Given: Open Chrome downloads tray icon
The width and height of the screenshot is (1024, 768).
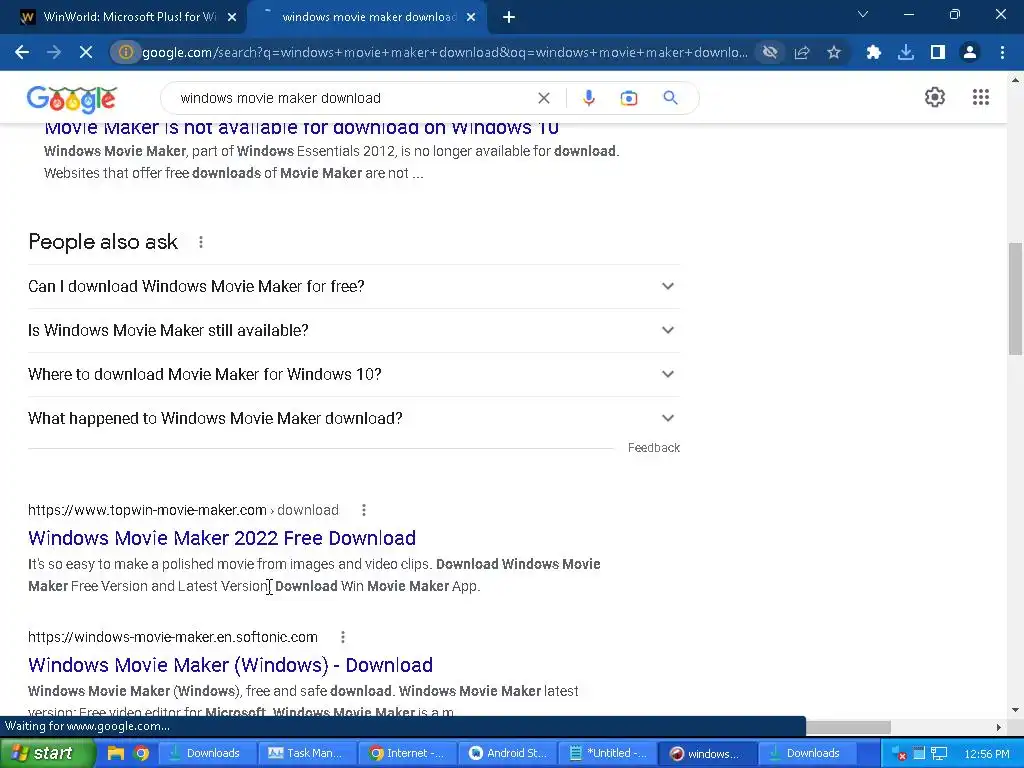Looking at the screenshot, I should point(905,52).
